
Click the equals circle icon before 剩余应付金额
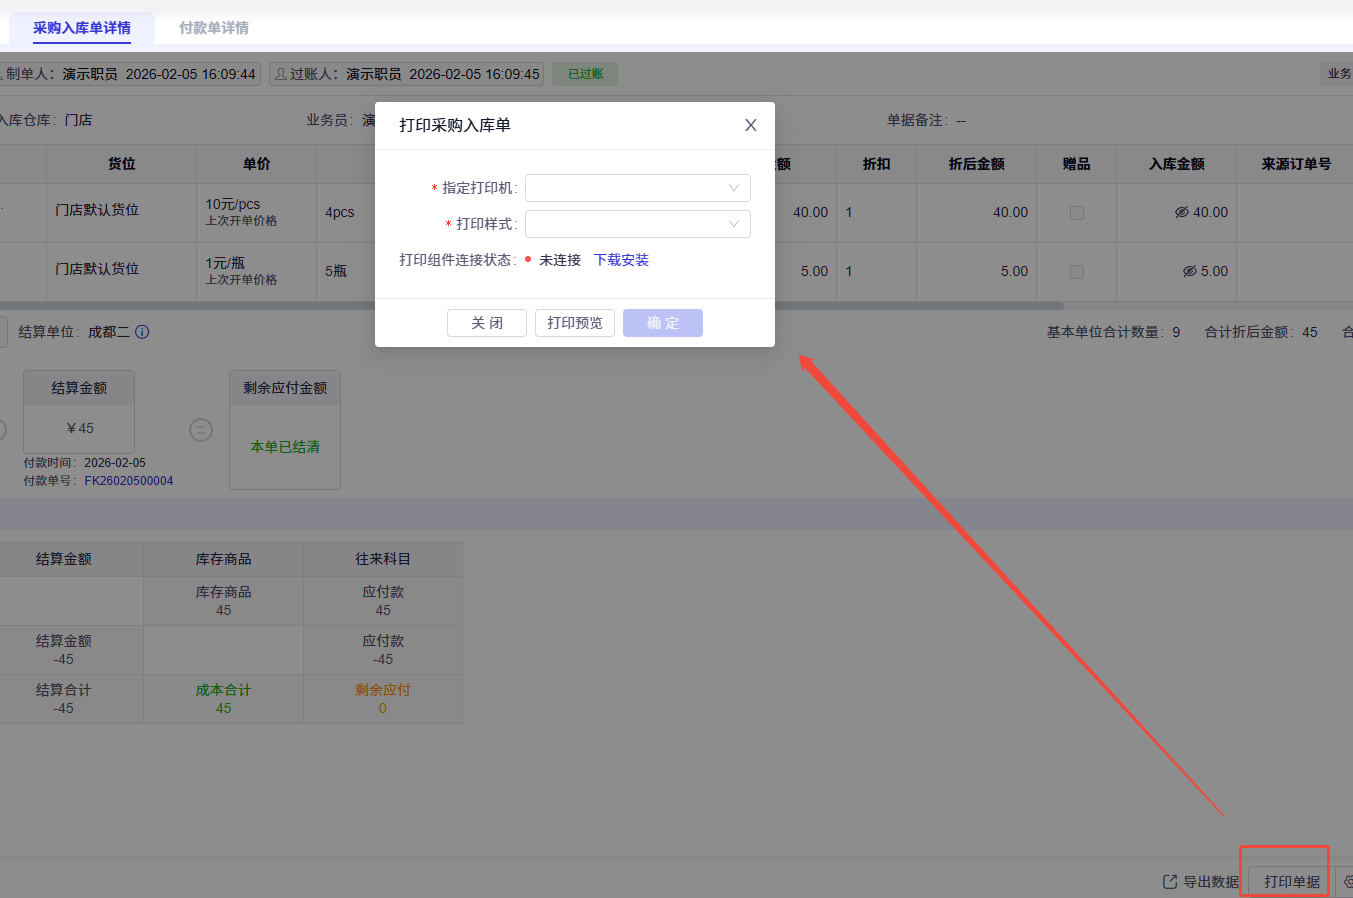coord(201,430)
